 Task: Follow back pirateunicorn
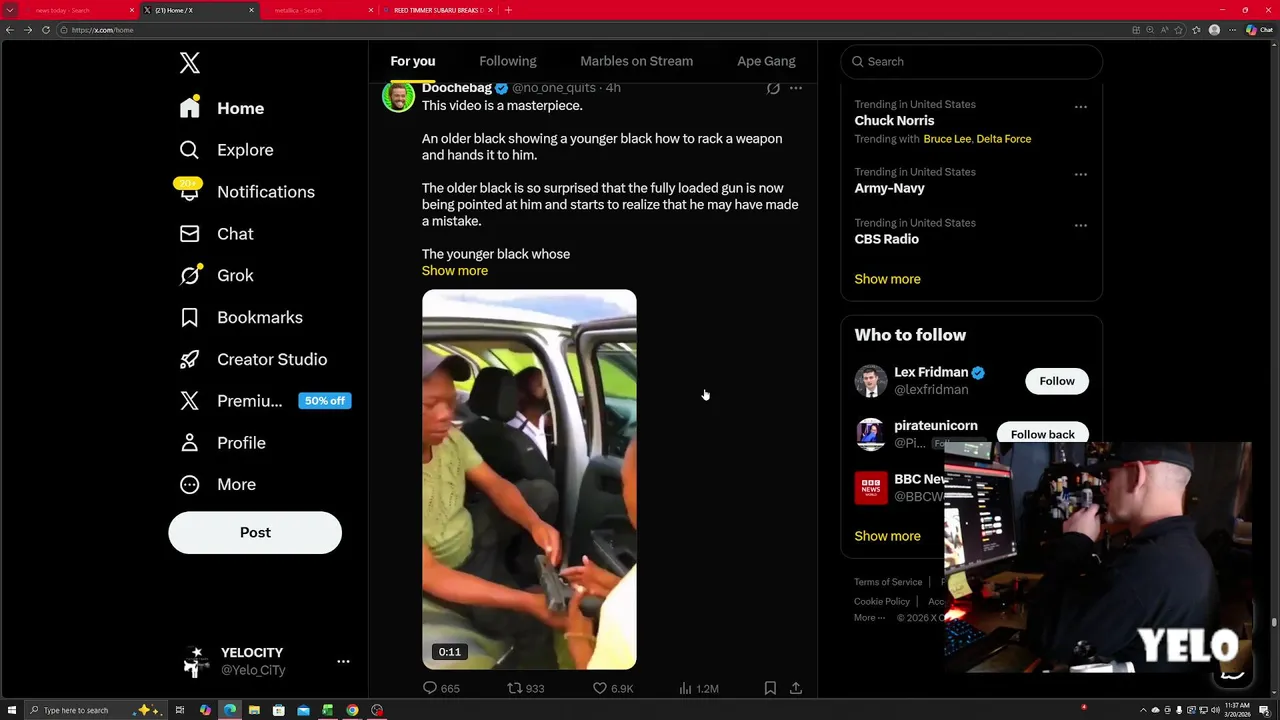tap(1042, 434)
